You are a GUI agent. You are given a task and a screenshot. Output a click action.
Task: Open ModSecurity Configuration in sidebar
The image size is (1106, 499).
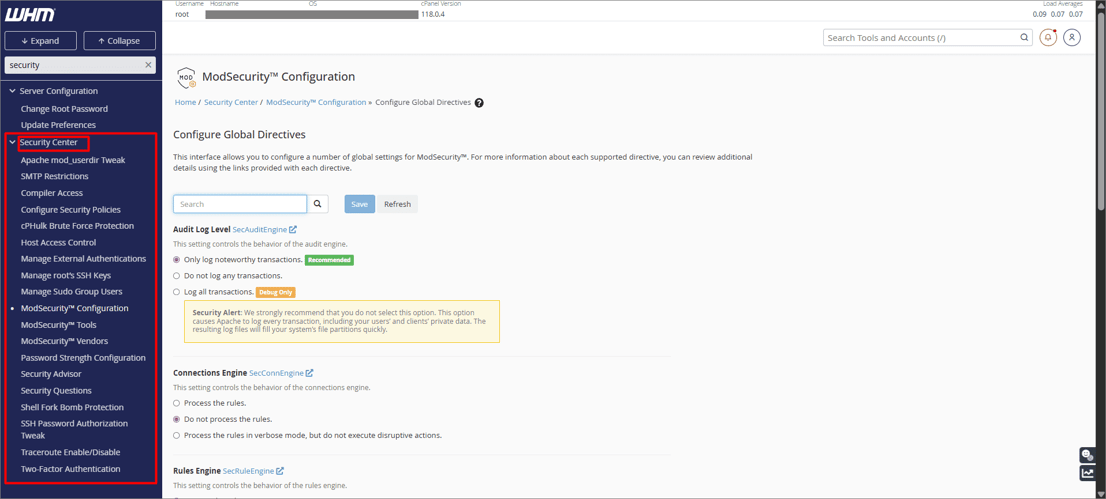(75, 308)
